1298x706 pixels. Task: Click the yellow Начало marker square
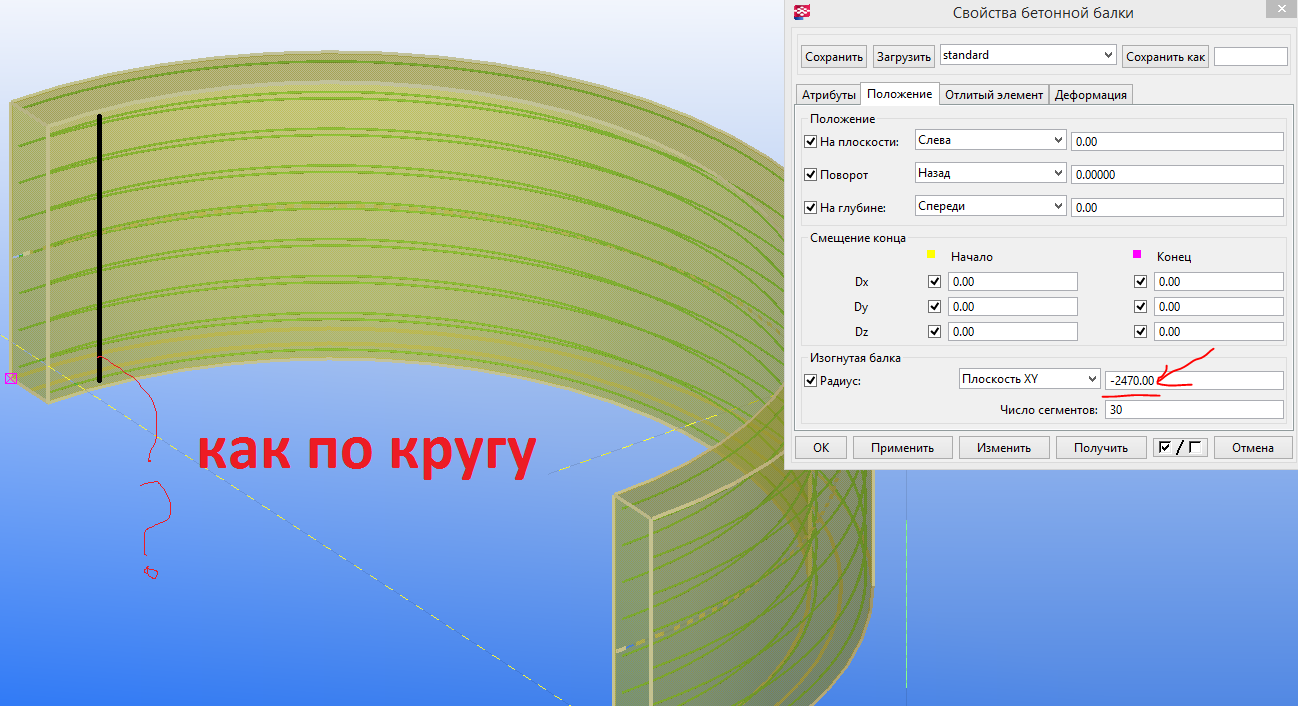[931, 254]
